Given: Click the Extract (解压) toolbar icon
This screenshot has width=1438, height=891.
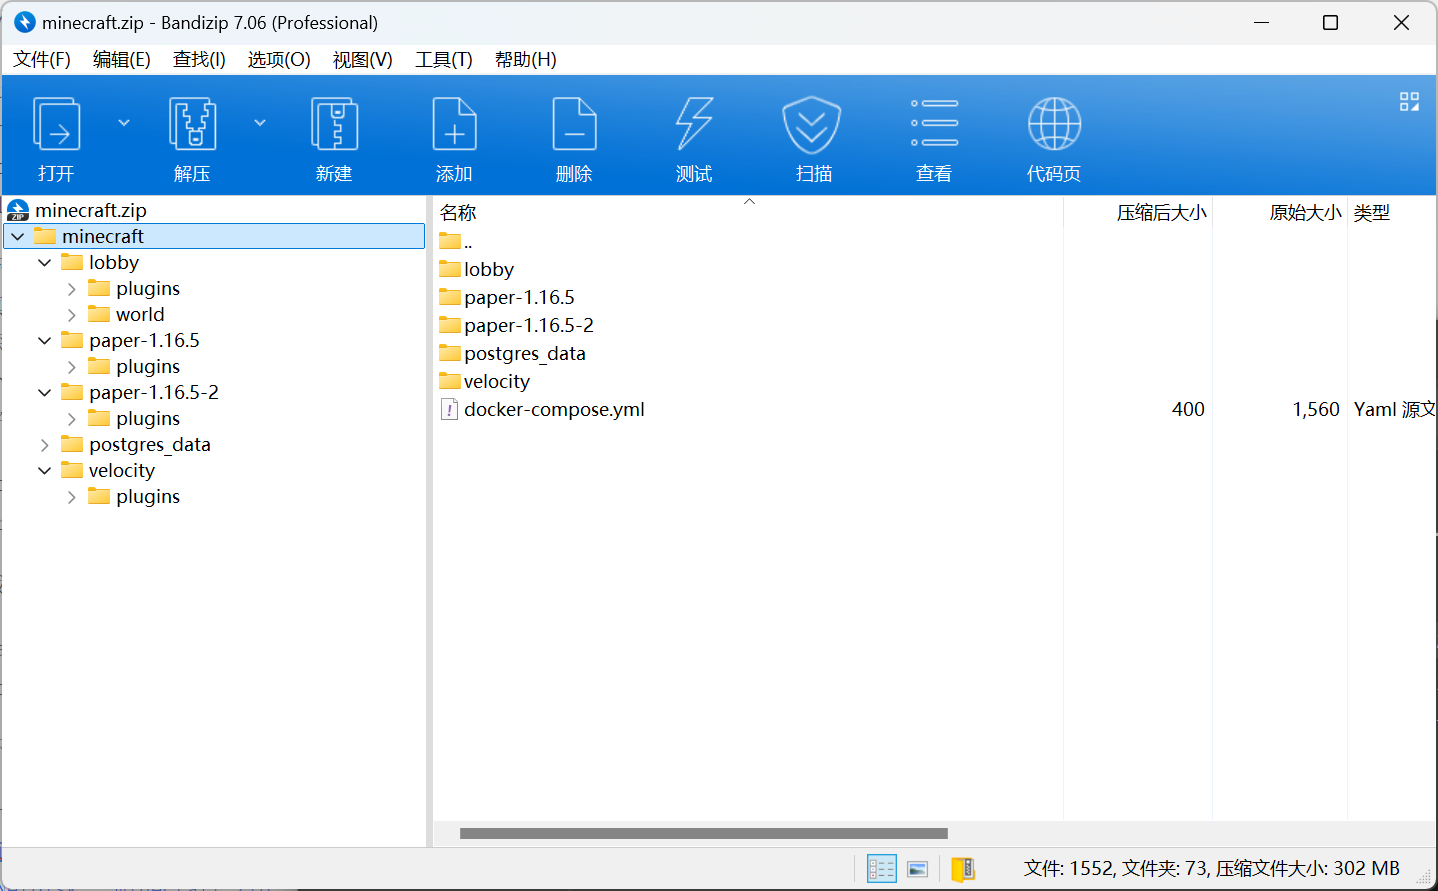Looking at the screenshot, I should coord(192,125).
